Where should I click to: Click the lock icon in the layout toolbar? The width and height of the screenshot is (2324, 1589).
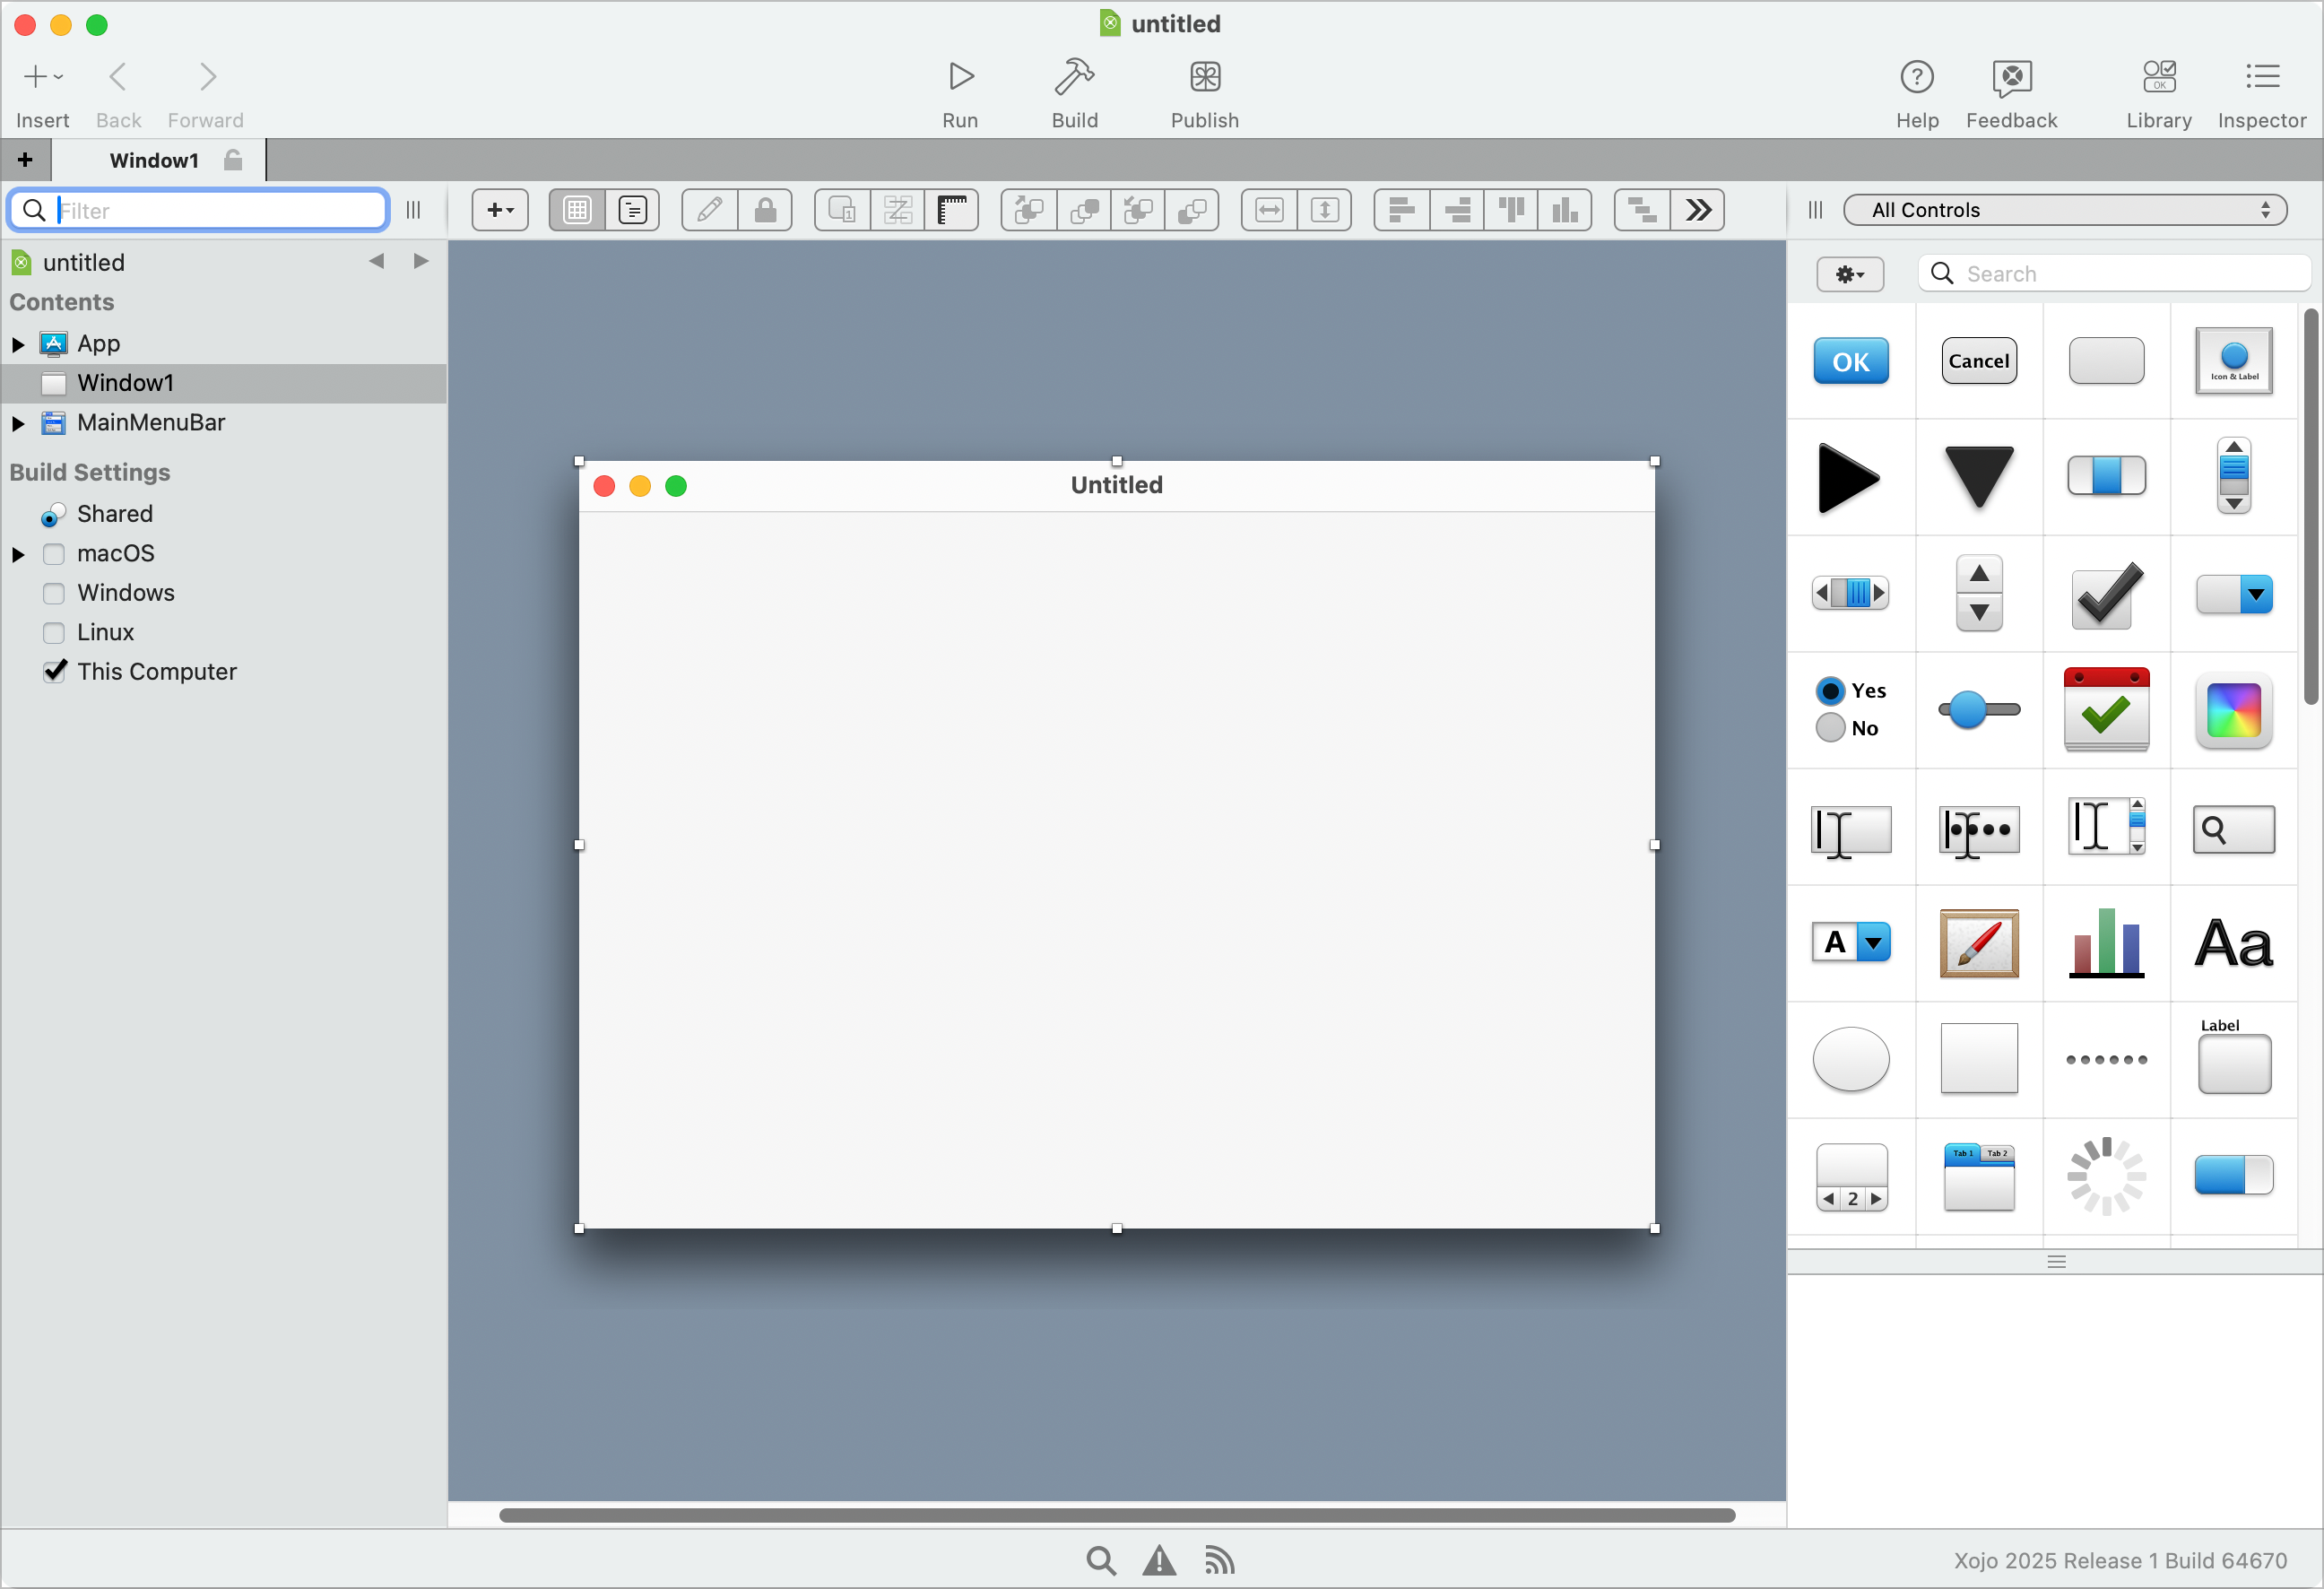click(x=765, y=210)
